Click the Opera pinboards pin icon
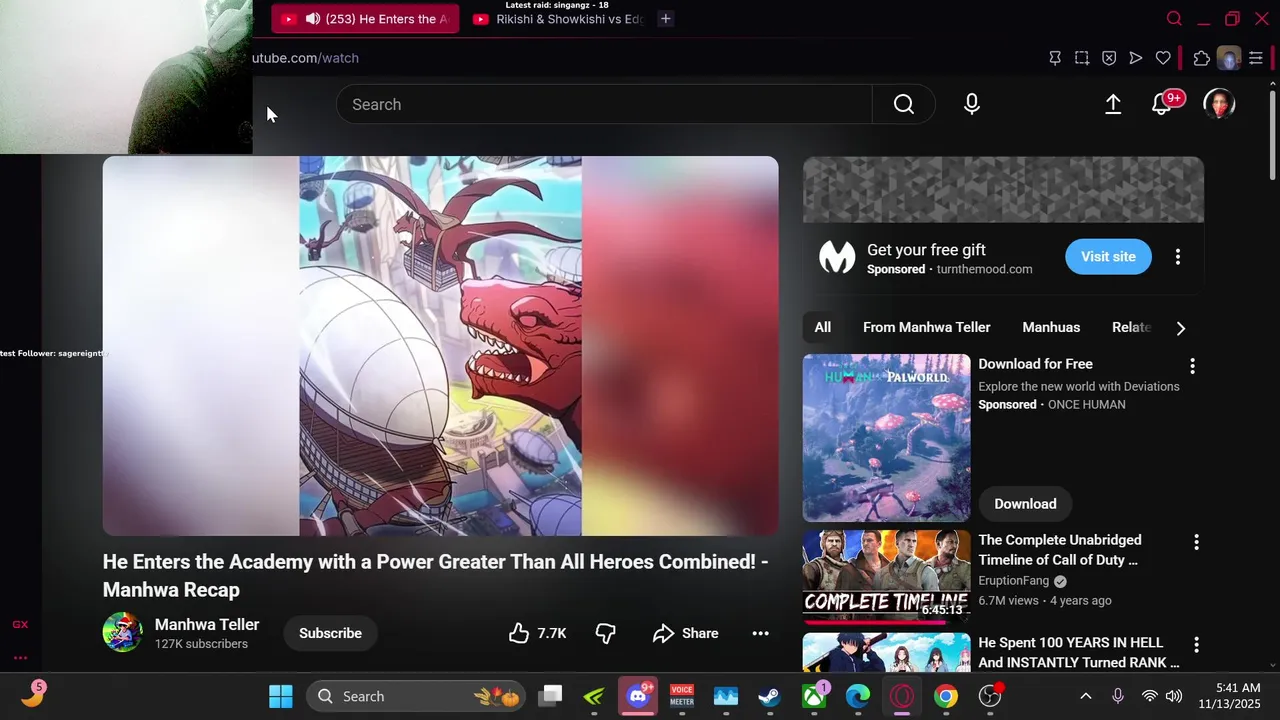This screenshot has width=1280, height=720. point(1055,58)
